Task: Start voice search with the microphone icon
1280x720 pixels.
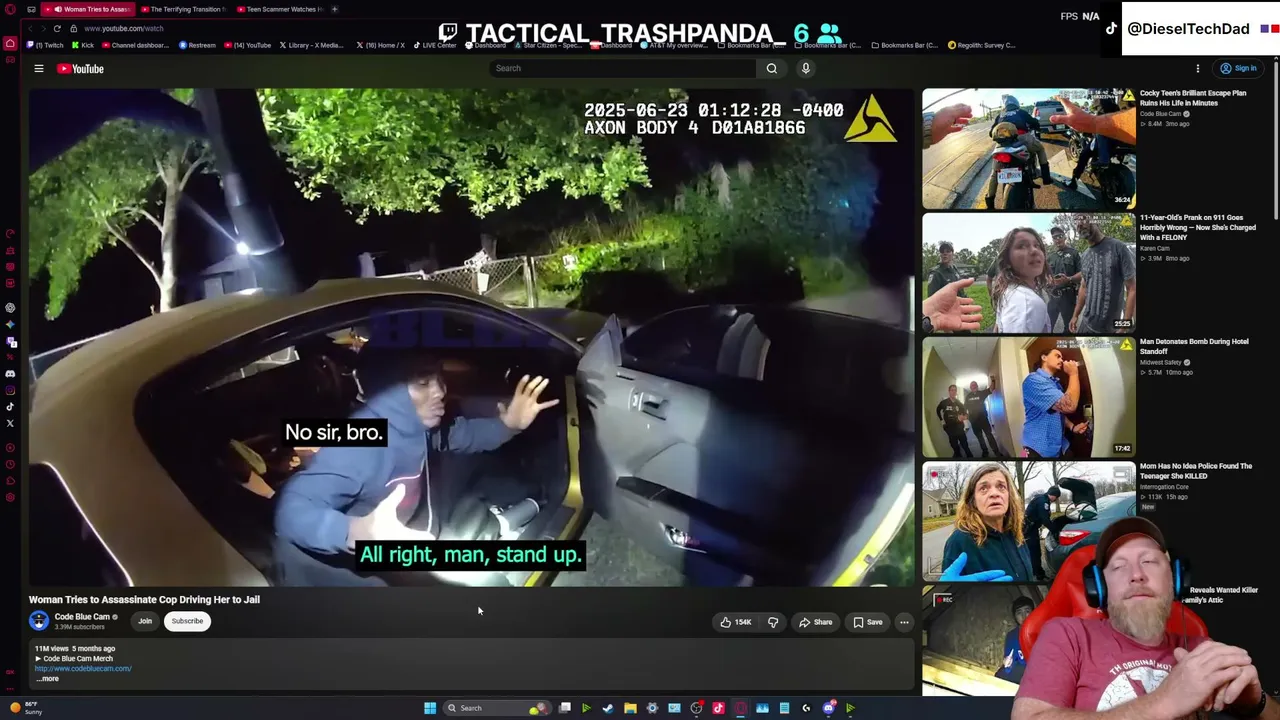Action: pos(806,68)
